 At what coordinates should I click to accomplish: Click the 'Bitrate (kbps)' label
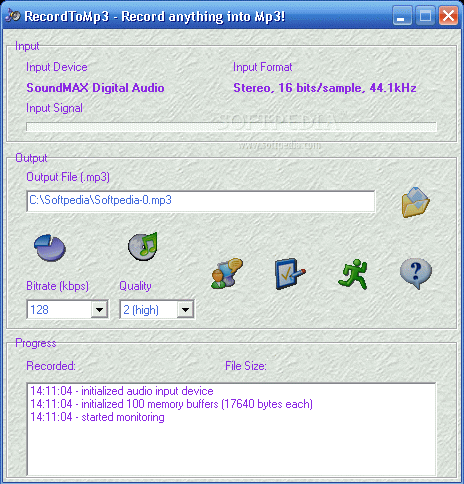[x=57, y=286]
